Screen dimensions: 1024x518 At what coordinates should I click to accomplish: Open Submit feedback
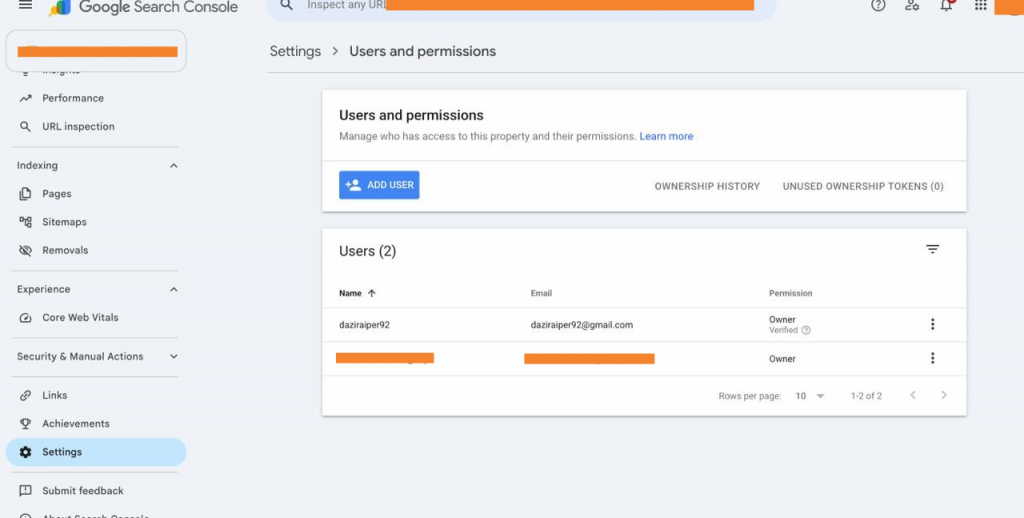pos(82,491)
